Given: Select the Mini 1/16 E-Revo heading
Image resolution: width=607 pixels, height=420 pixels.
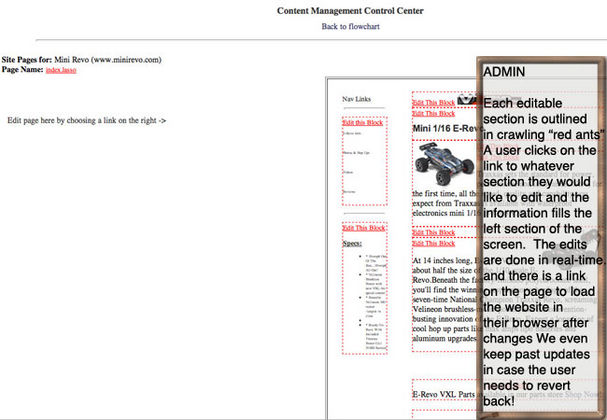Looking at the screenshot, I should tap(446, 128).
